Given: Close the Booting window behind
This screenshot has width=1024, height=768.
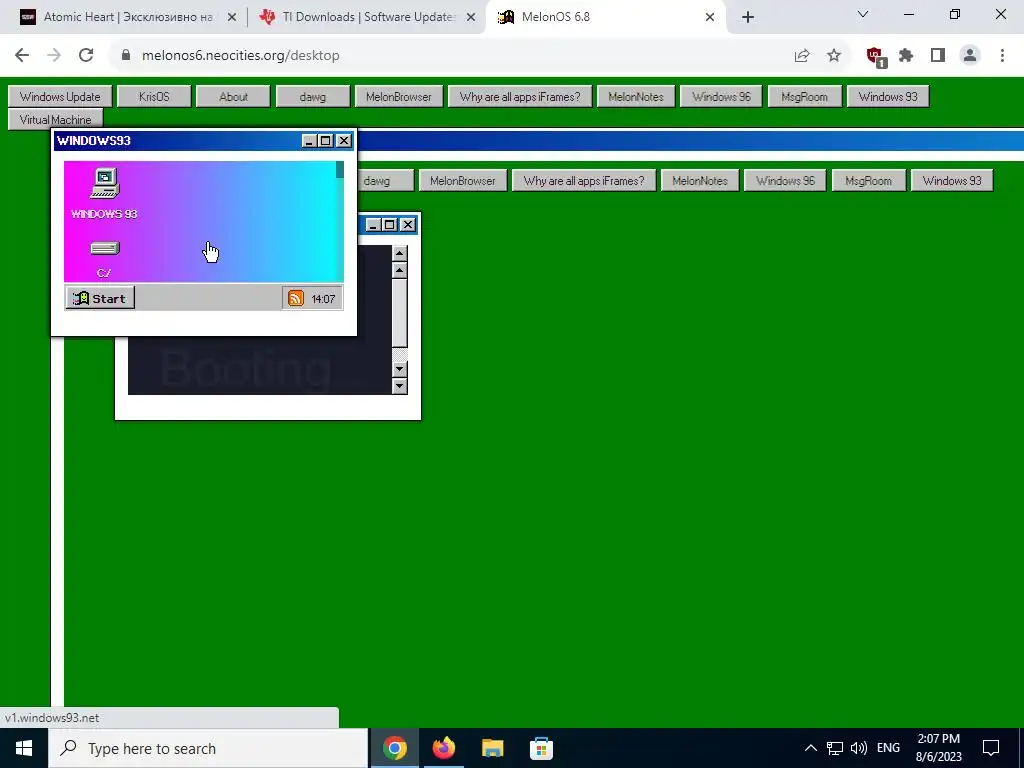Looking at the screenshot, I should 408,225.
